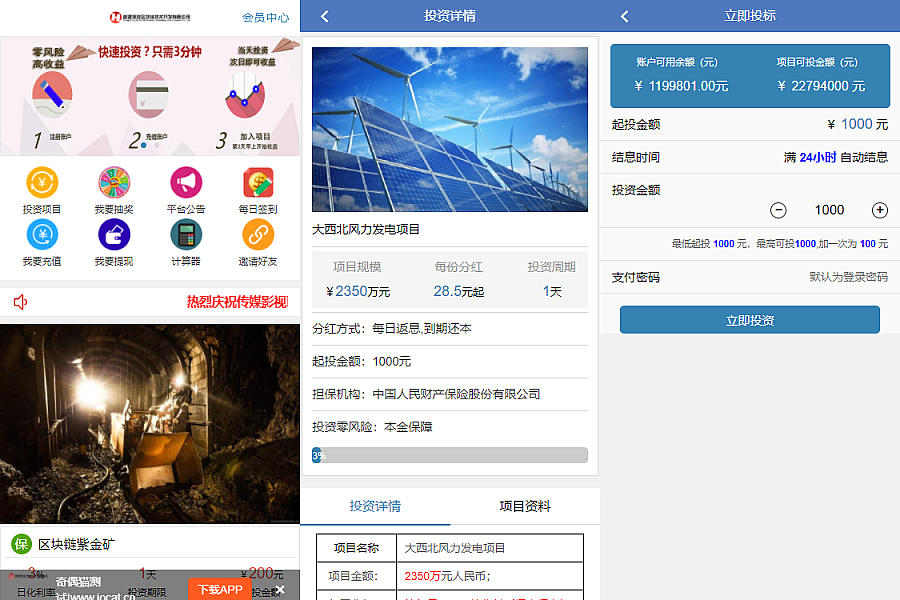Screen dimensions: 900x600
Task: Click the 3% project progress bar
Action: 449,455
